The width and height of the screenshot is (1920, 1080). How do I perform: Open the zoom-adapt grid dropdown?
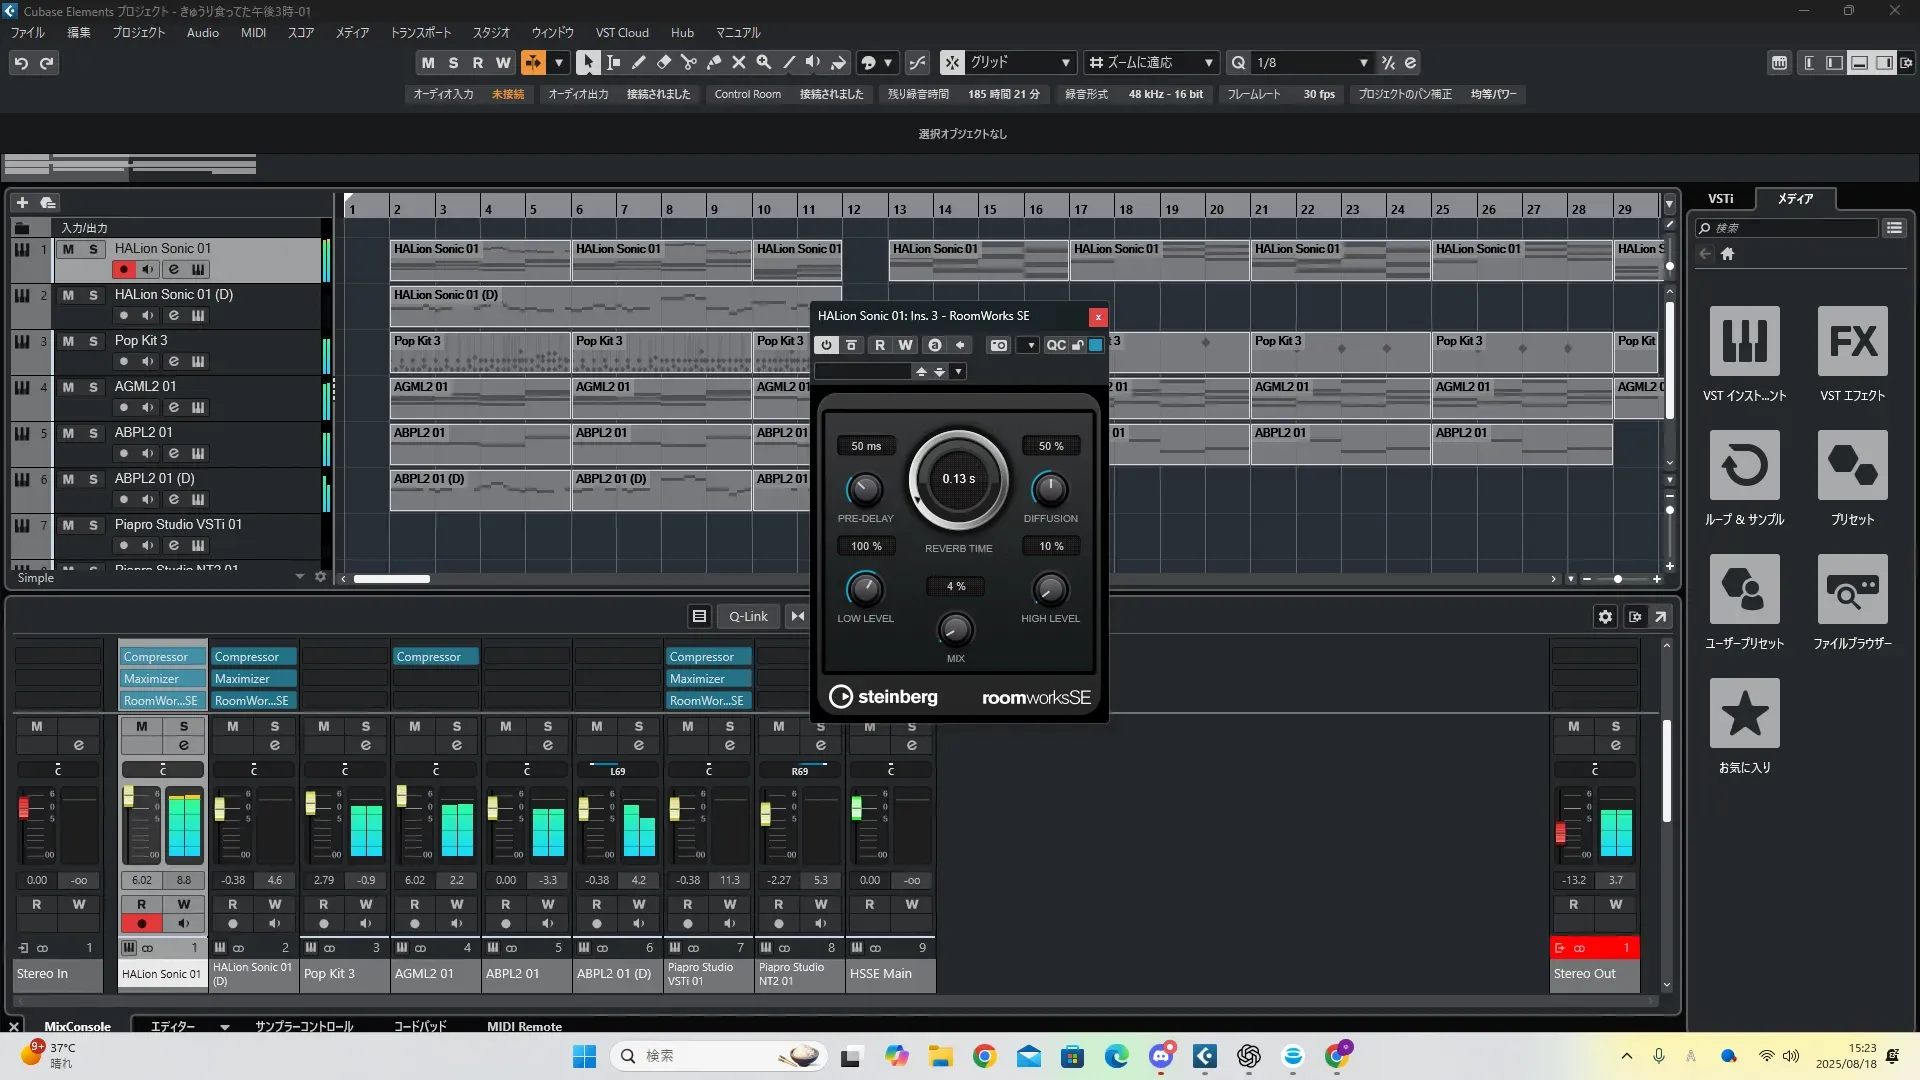tap(1208, 62)
